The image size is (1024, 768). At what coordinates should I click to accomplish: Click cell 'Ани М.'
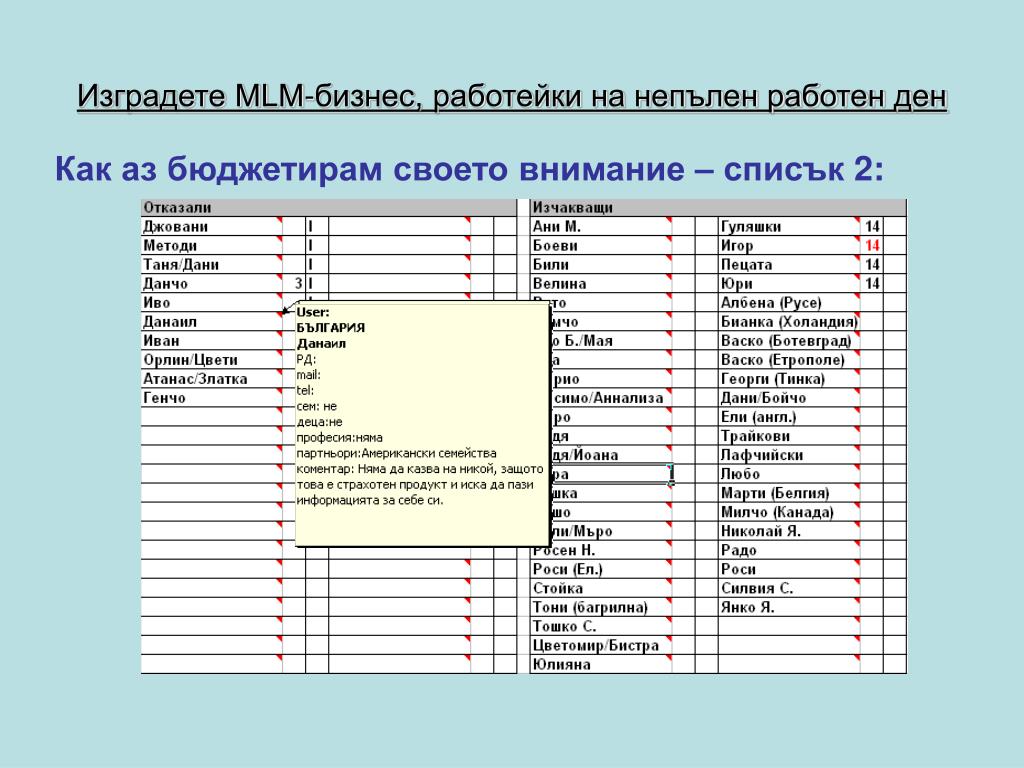(601, 227)
